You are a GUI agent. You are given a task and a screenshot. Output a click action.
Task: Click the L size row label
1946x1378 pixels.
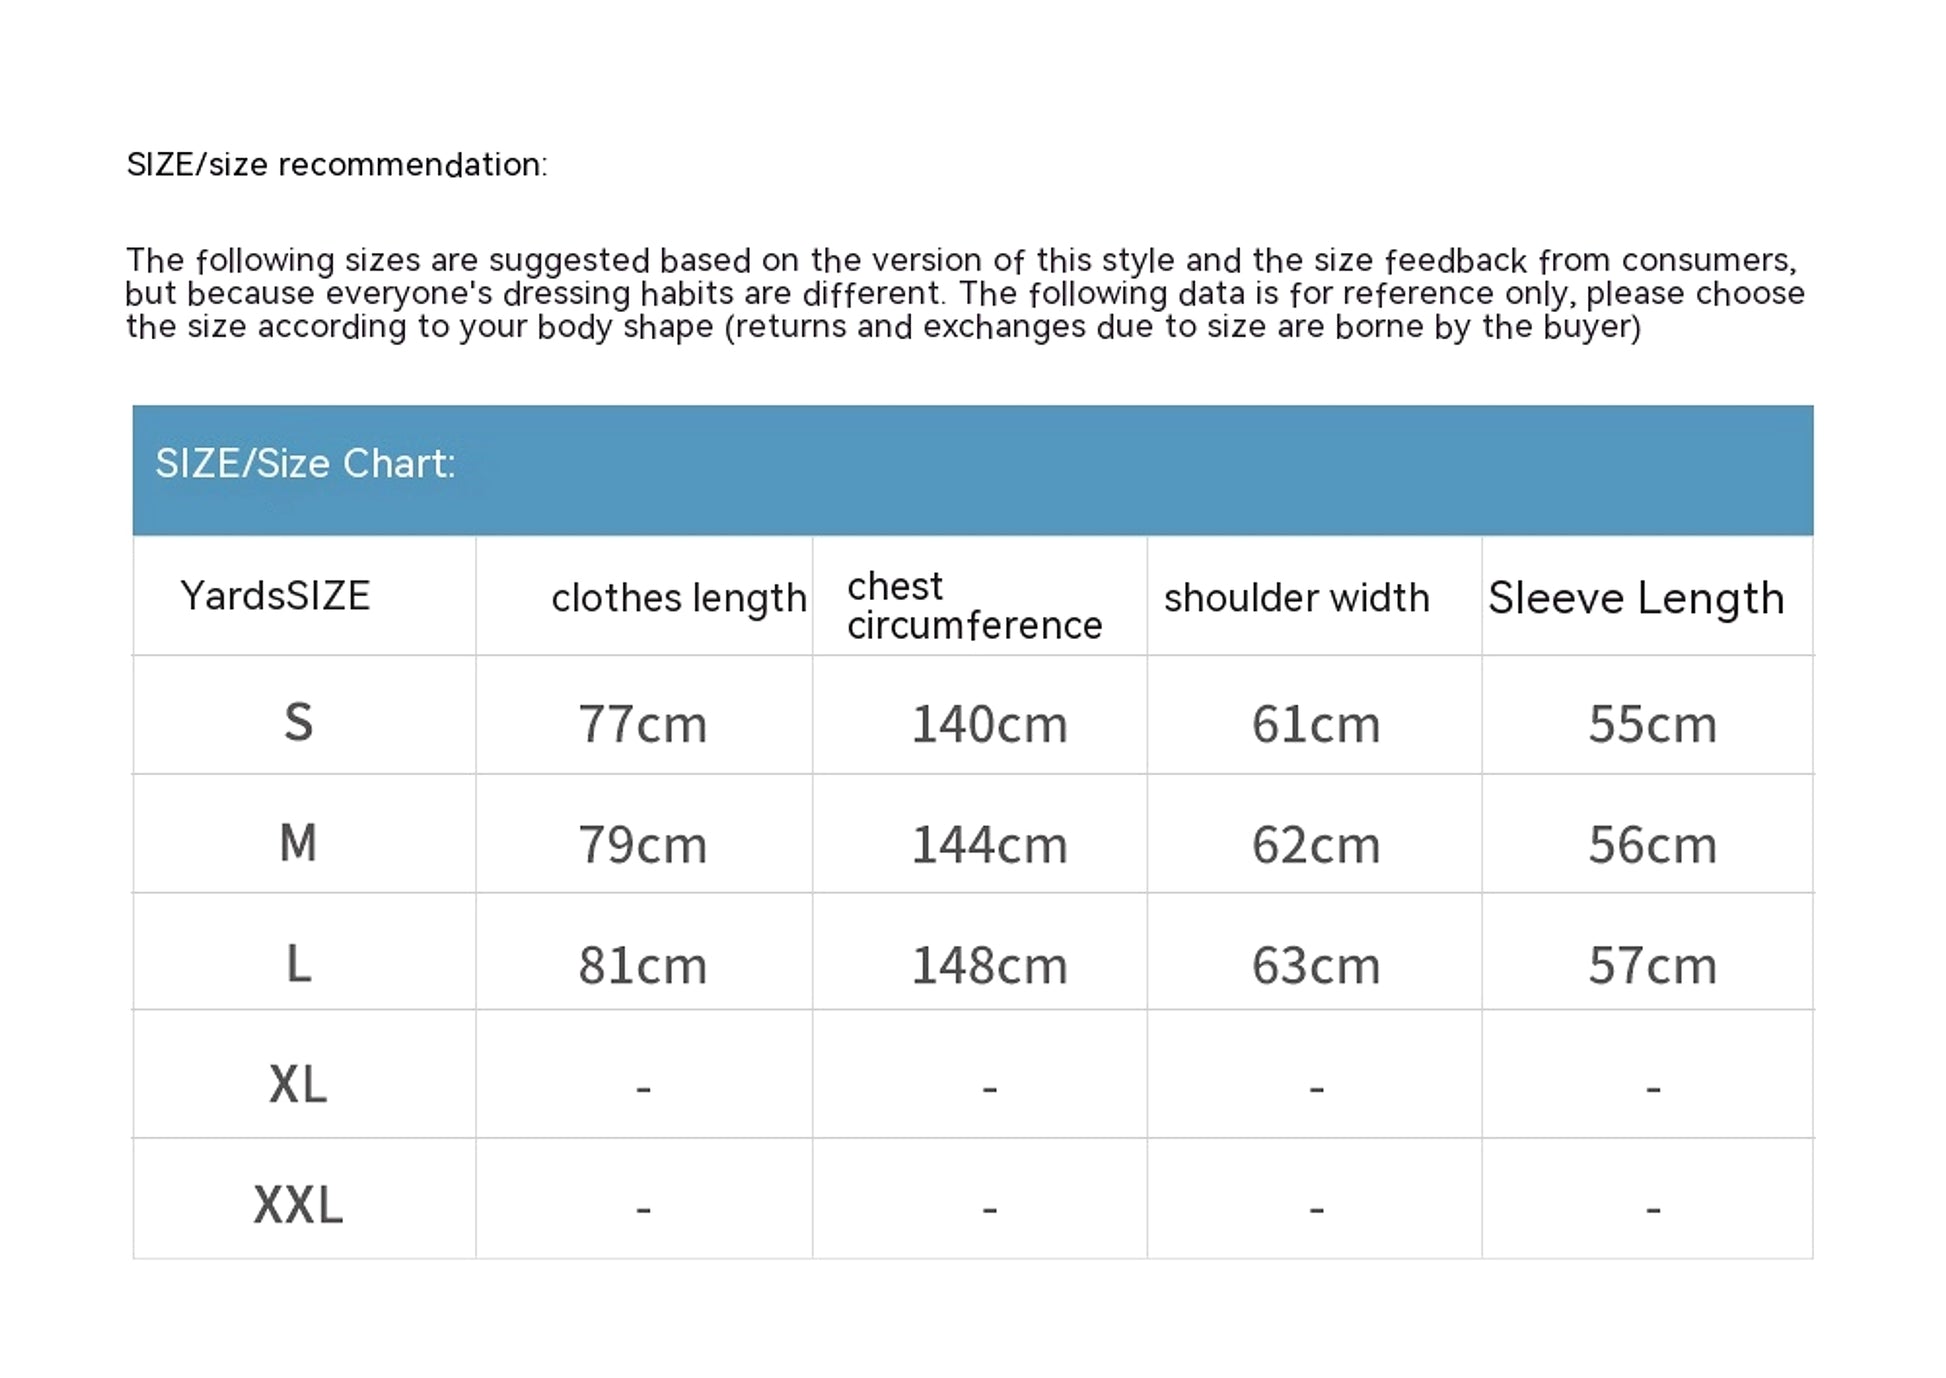point(298,964)
